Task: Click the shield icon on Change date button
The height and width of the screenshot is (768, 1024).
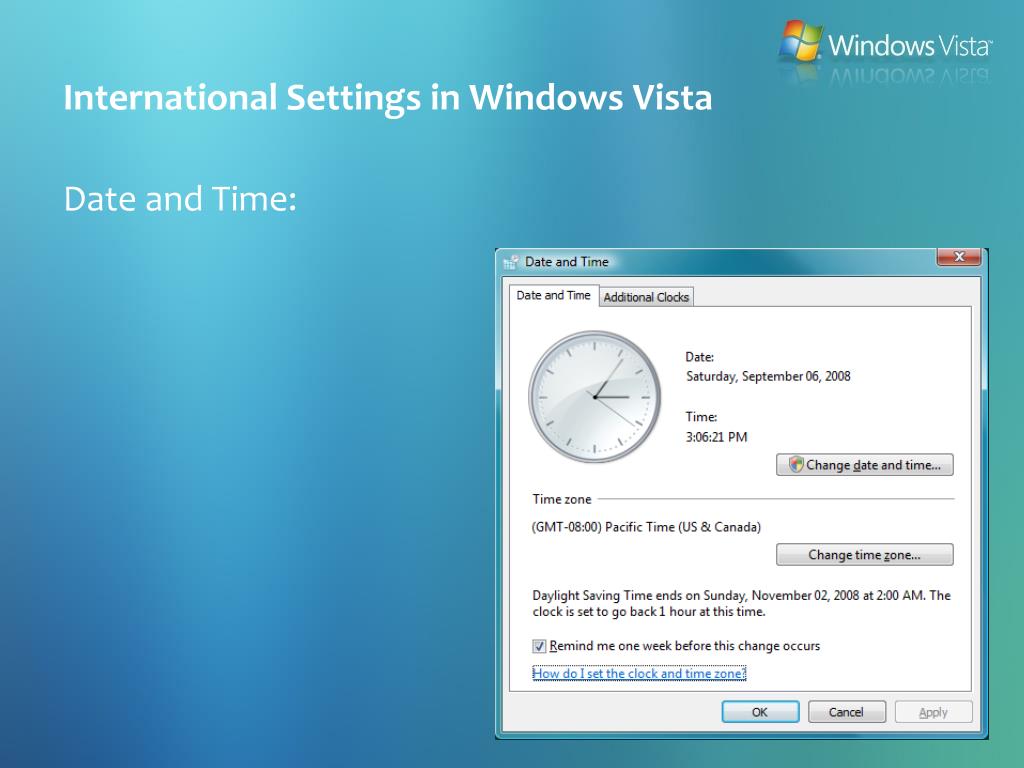Action: coord(795,464)
